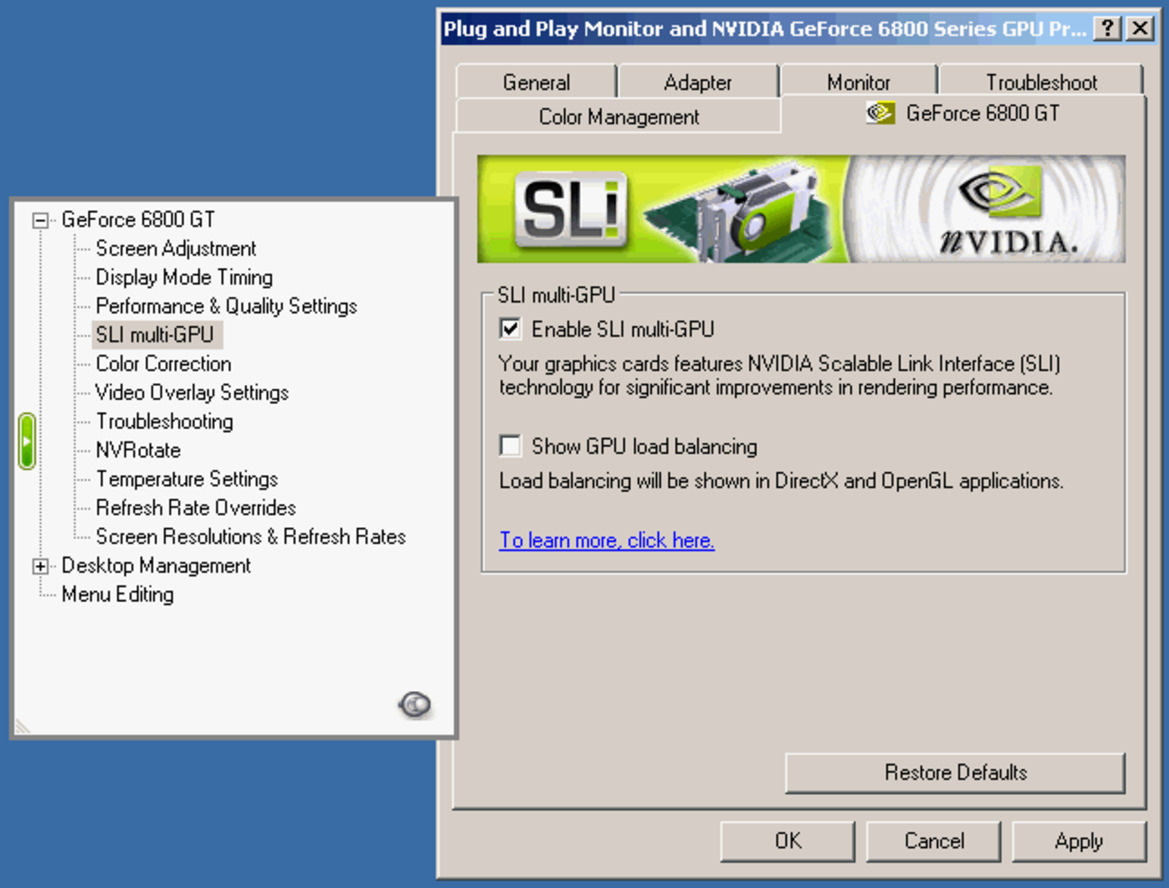This screenshot has height=888, width=1169.
Task: Expand the Desktop Management tree node
Action: (x=40, y=566)
